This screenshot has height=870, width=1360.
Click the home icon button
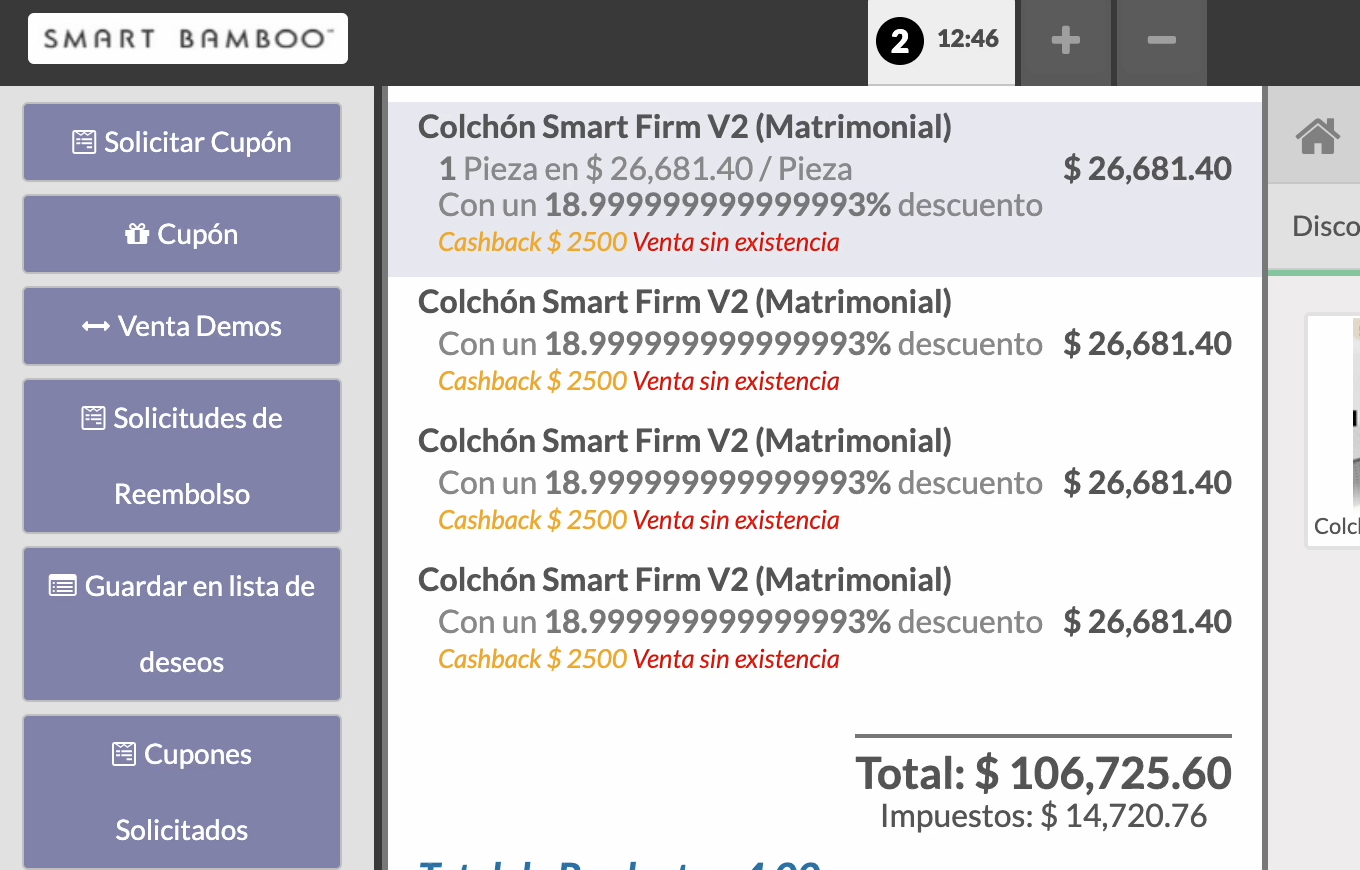(x=1317, y=136)
